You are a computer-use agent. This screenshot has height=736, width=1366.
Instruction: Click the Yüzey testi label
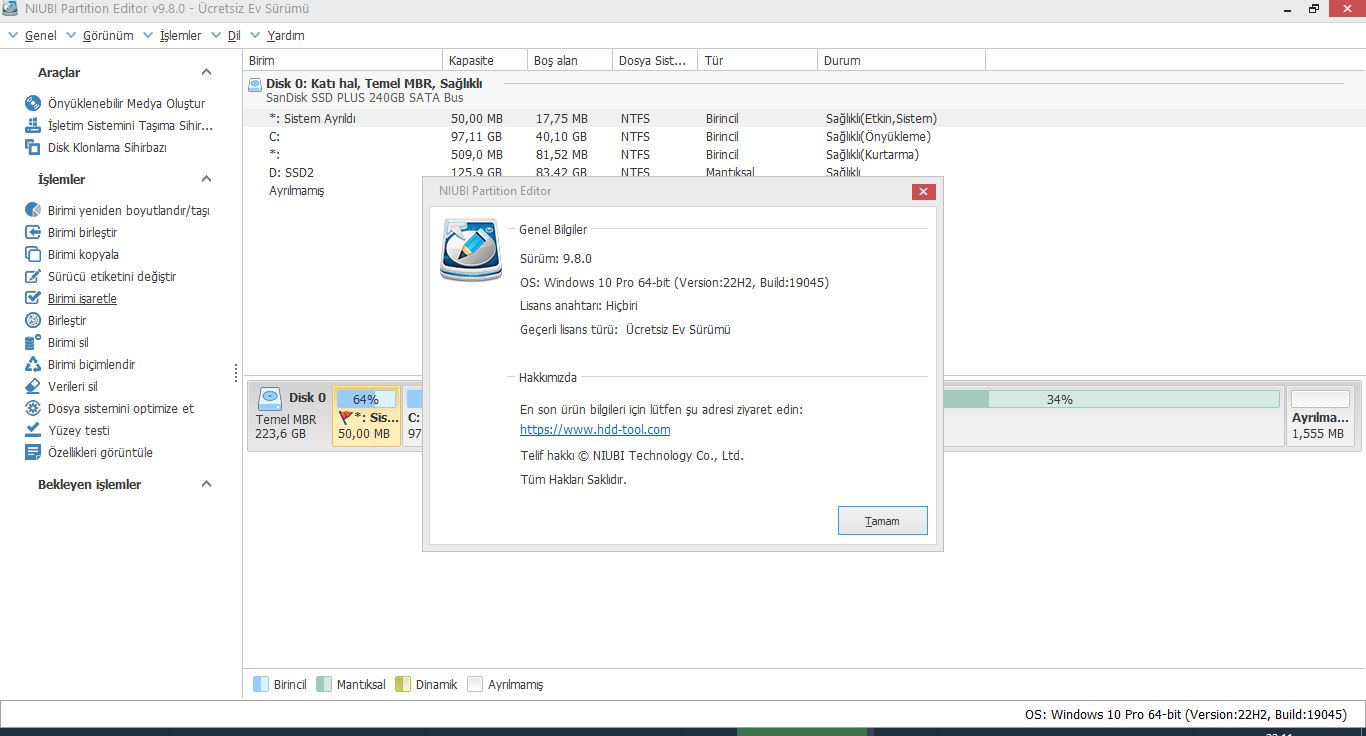tap(79, 430)
